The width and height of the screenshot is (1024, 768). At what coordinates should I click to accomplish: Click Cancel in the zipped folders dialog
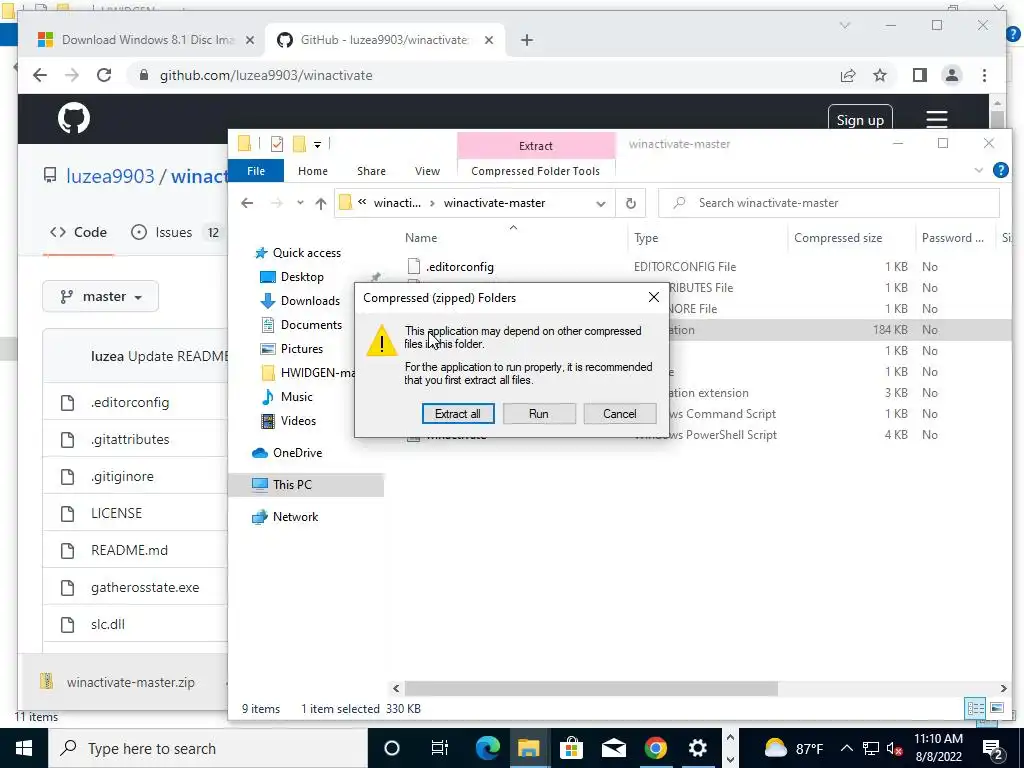(619, 413)
